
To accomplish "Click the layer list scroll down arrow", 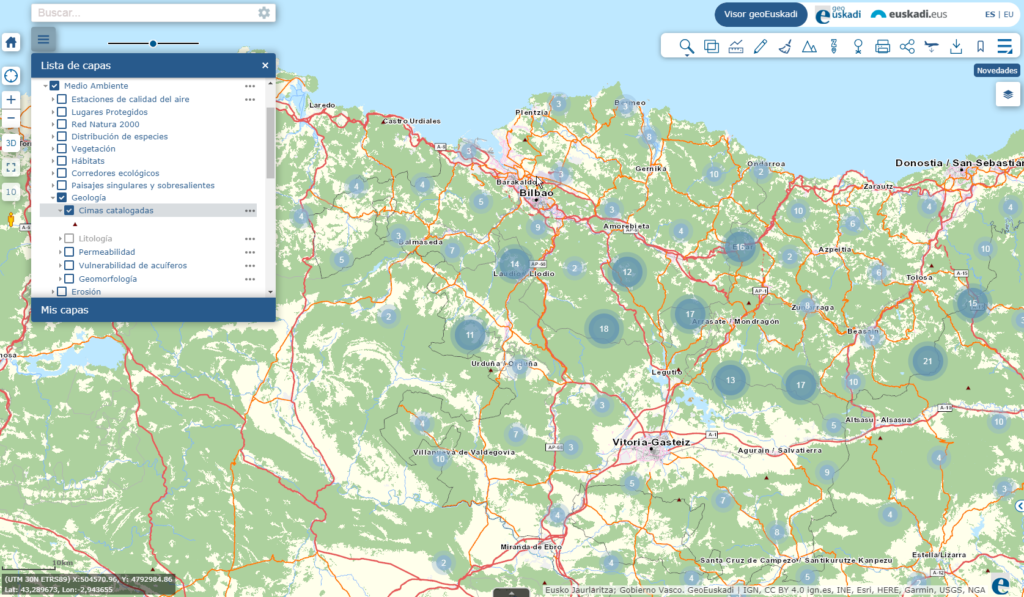I will [270, 292].
